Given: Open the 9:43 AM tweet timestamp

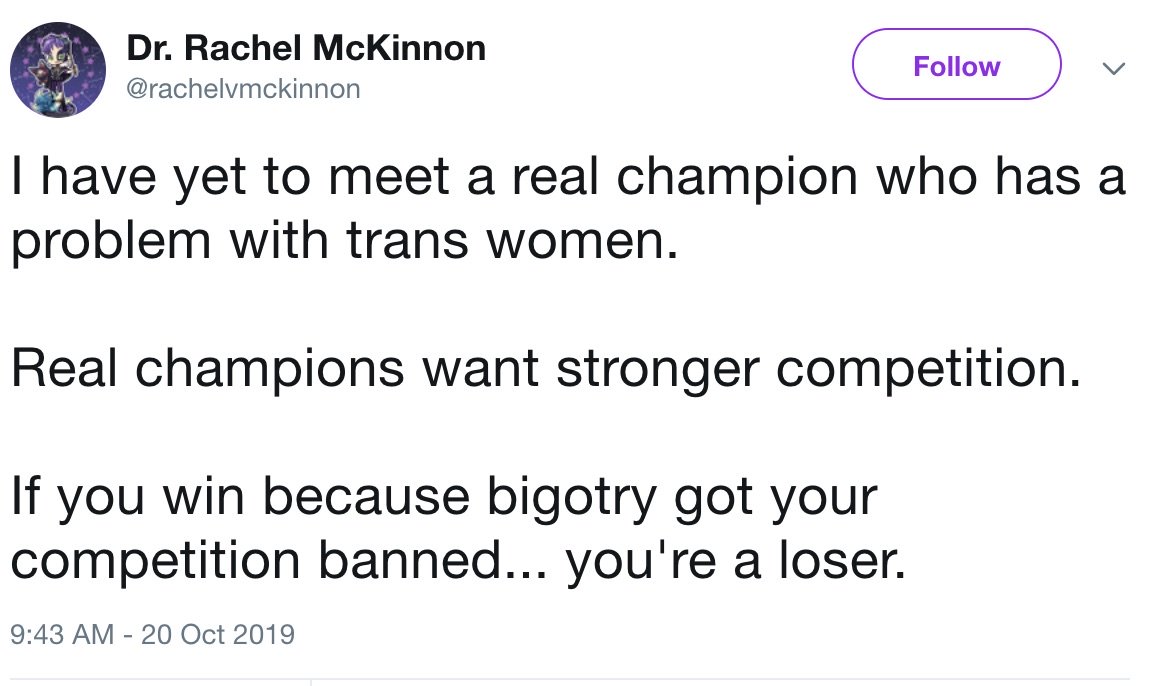Looking at the screenshot, I should (x=60, y=634).
